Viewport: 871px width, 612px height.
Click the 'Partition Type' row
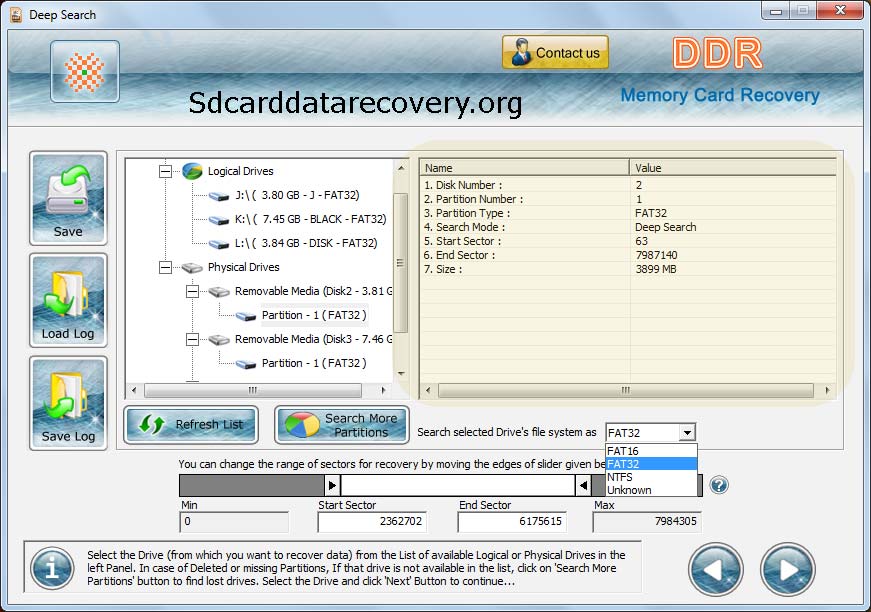(628, 213)
